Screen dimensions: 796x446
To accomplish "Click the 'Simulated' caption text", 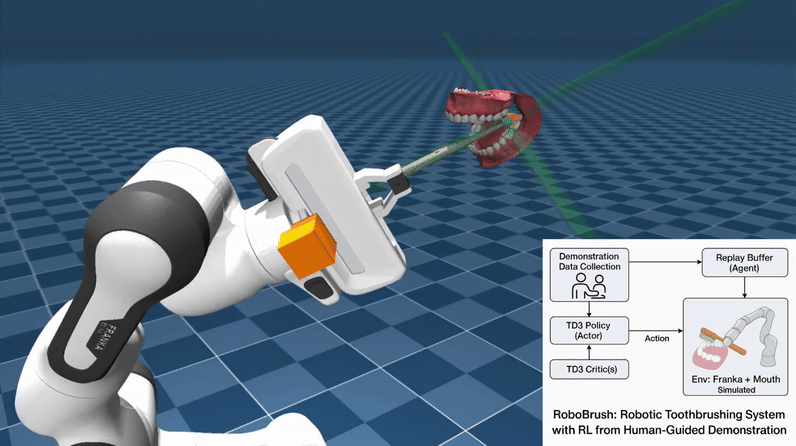I will tap(736, 390).
